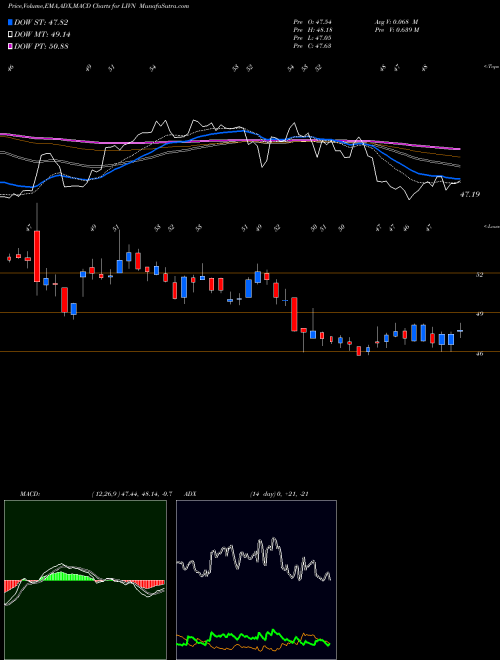Click the 52 price axis label
This screenshot has height=660, width=500.
point(479,274)
